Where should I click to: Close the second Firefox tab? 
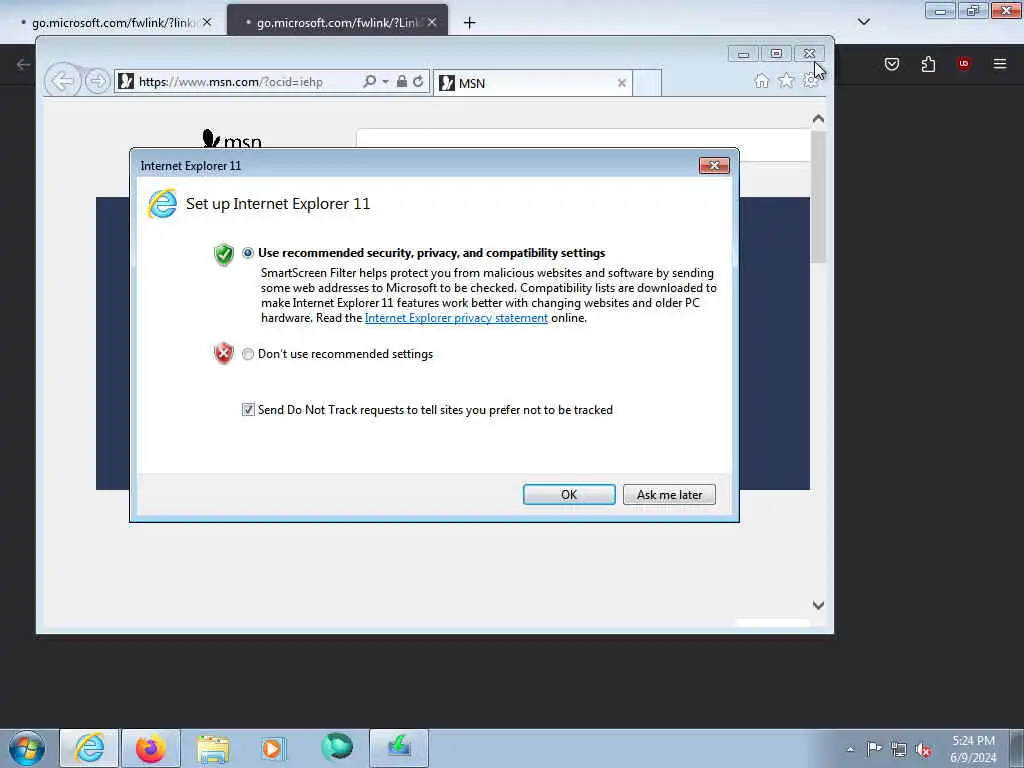432,22
